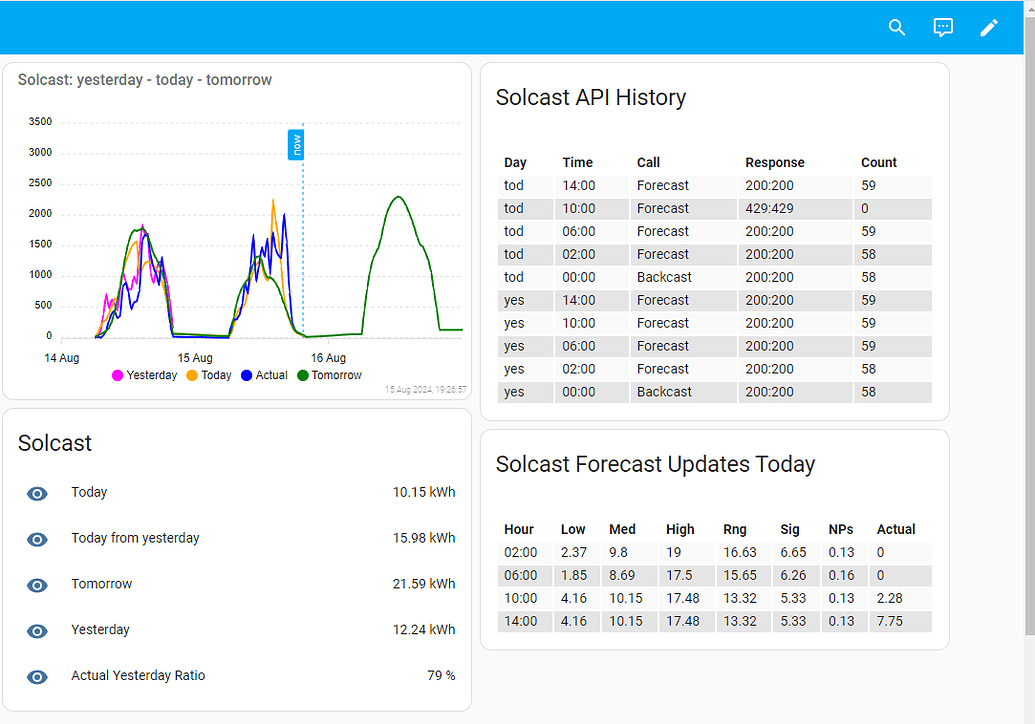Open the search in the header
This screenshot has width=1035, height=724.
point(897,27)
